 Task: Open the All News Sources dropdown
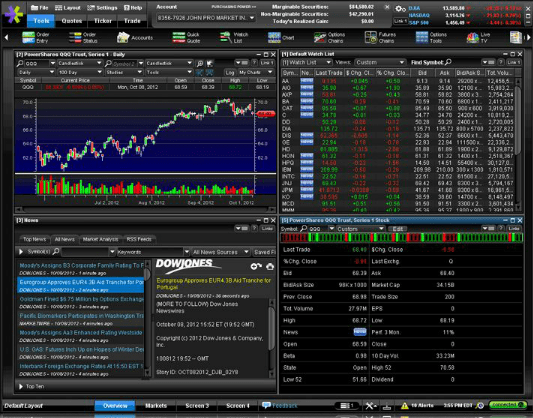point(221,252)
